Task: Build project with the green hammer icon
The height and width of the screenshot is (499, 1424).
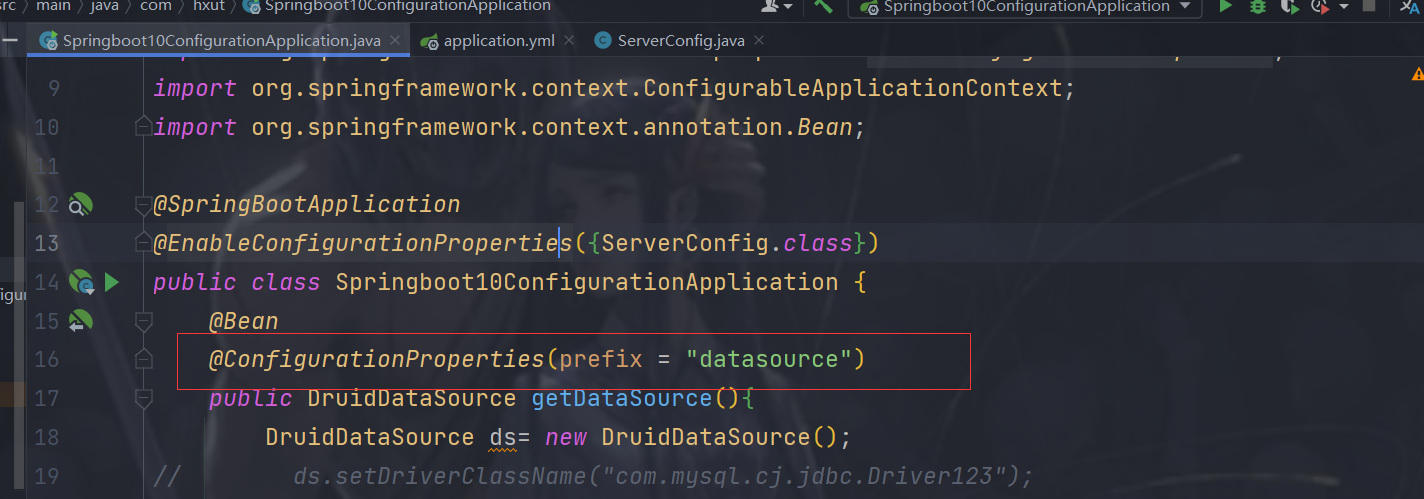Action: tap(823, 6)
